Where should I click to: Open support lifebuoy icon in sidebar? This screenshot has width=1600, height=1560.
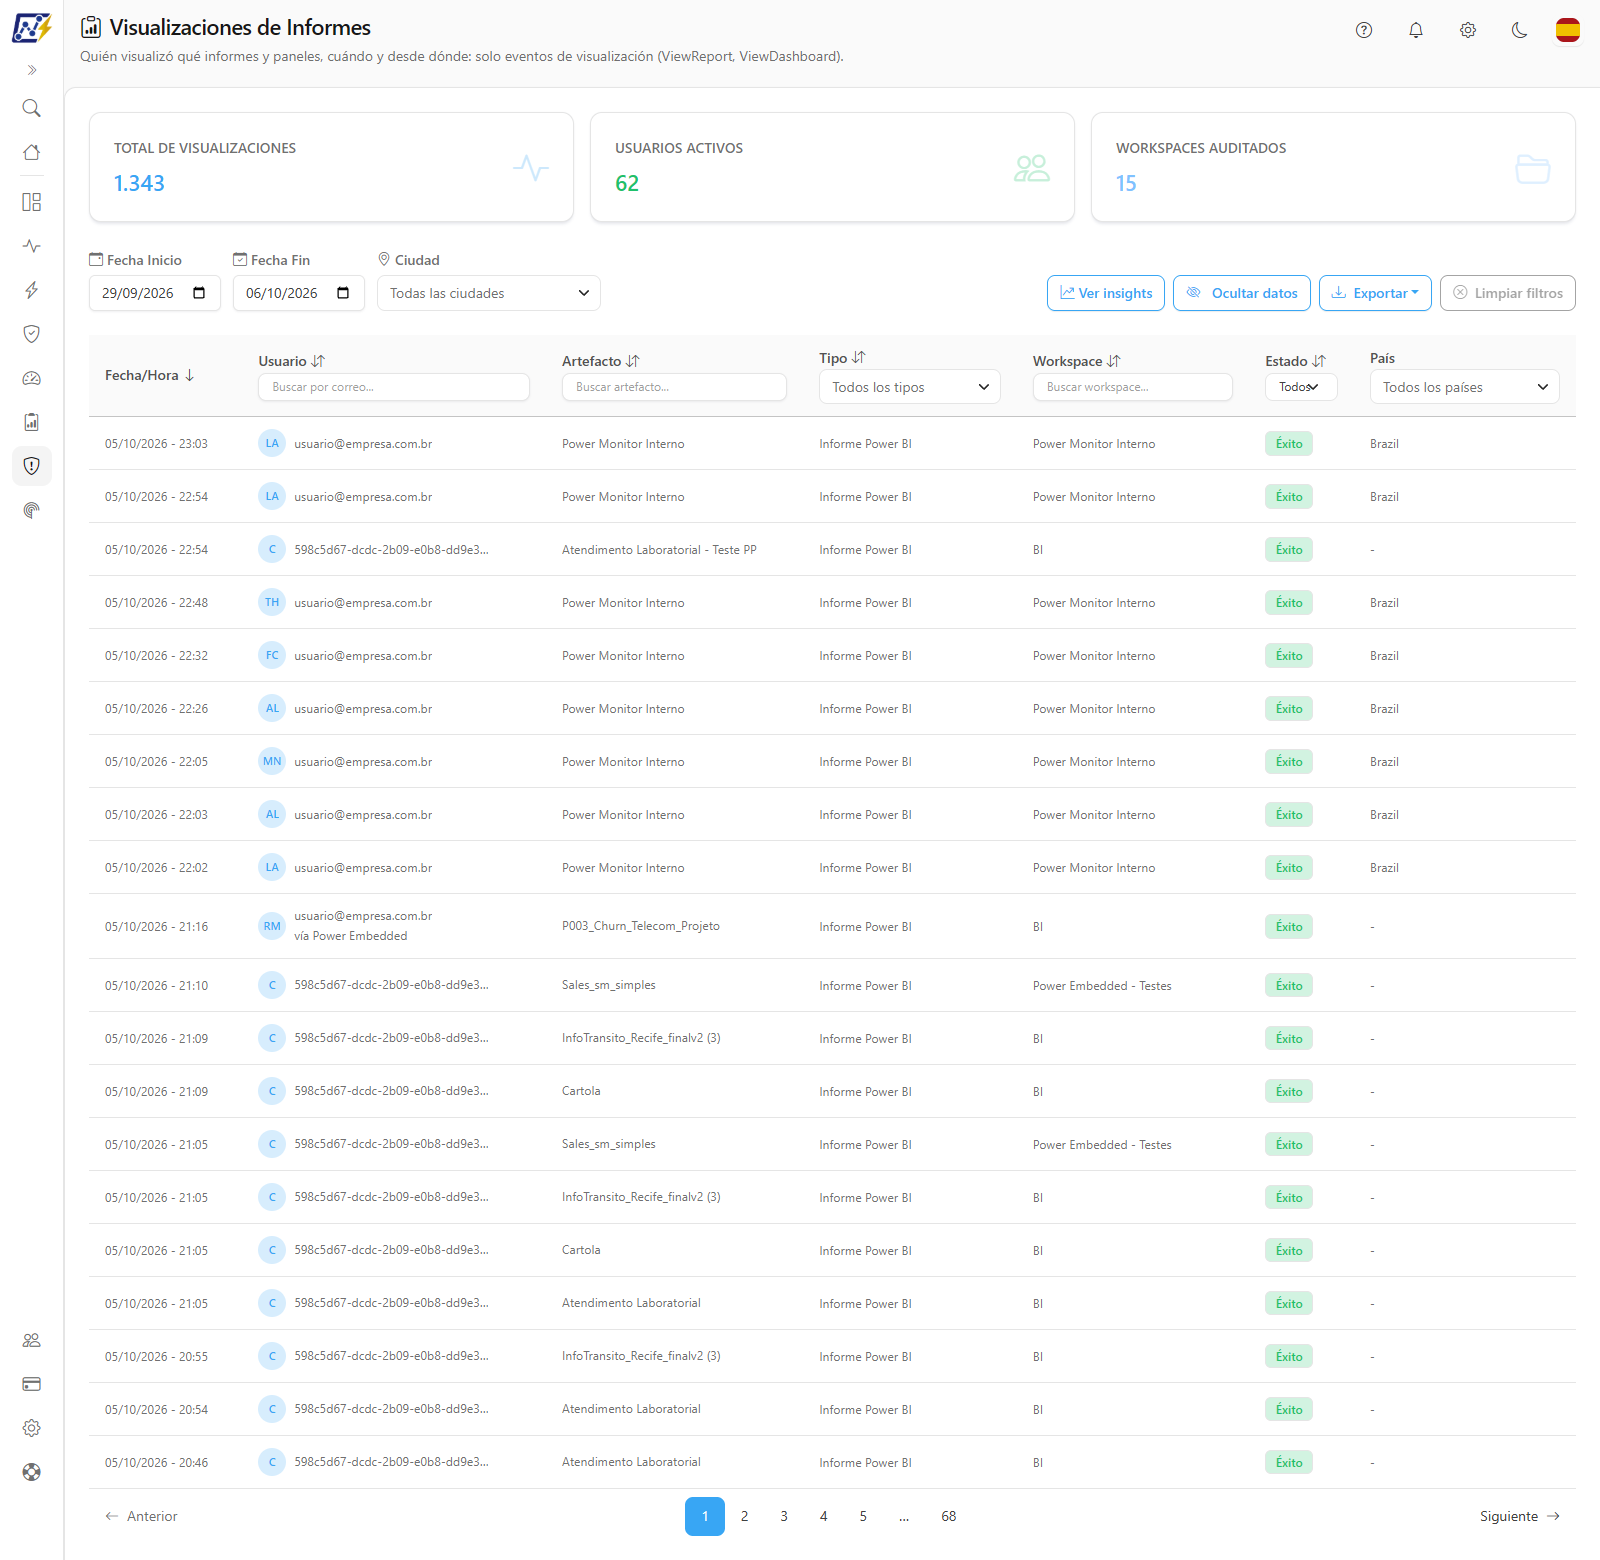click(32, 1472)
